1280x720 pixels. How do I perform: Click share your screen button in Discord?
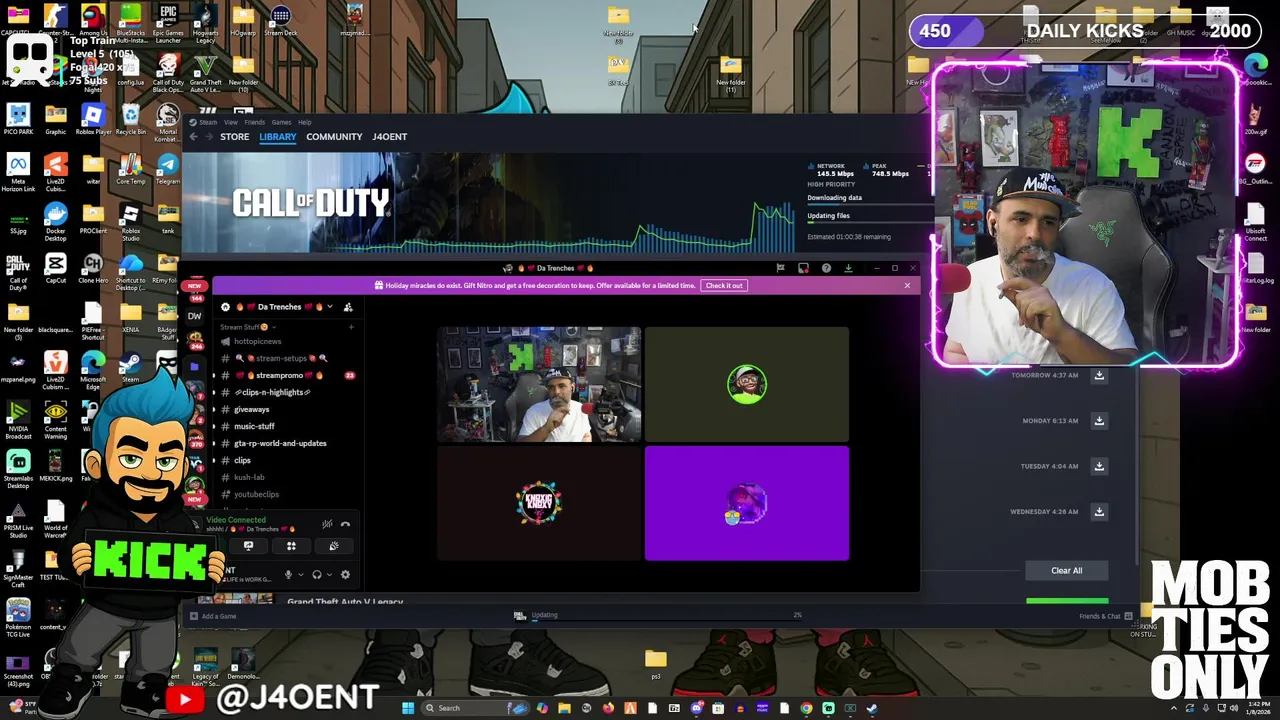pyautogui.click(x=248, y=546)
